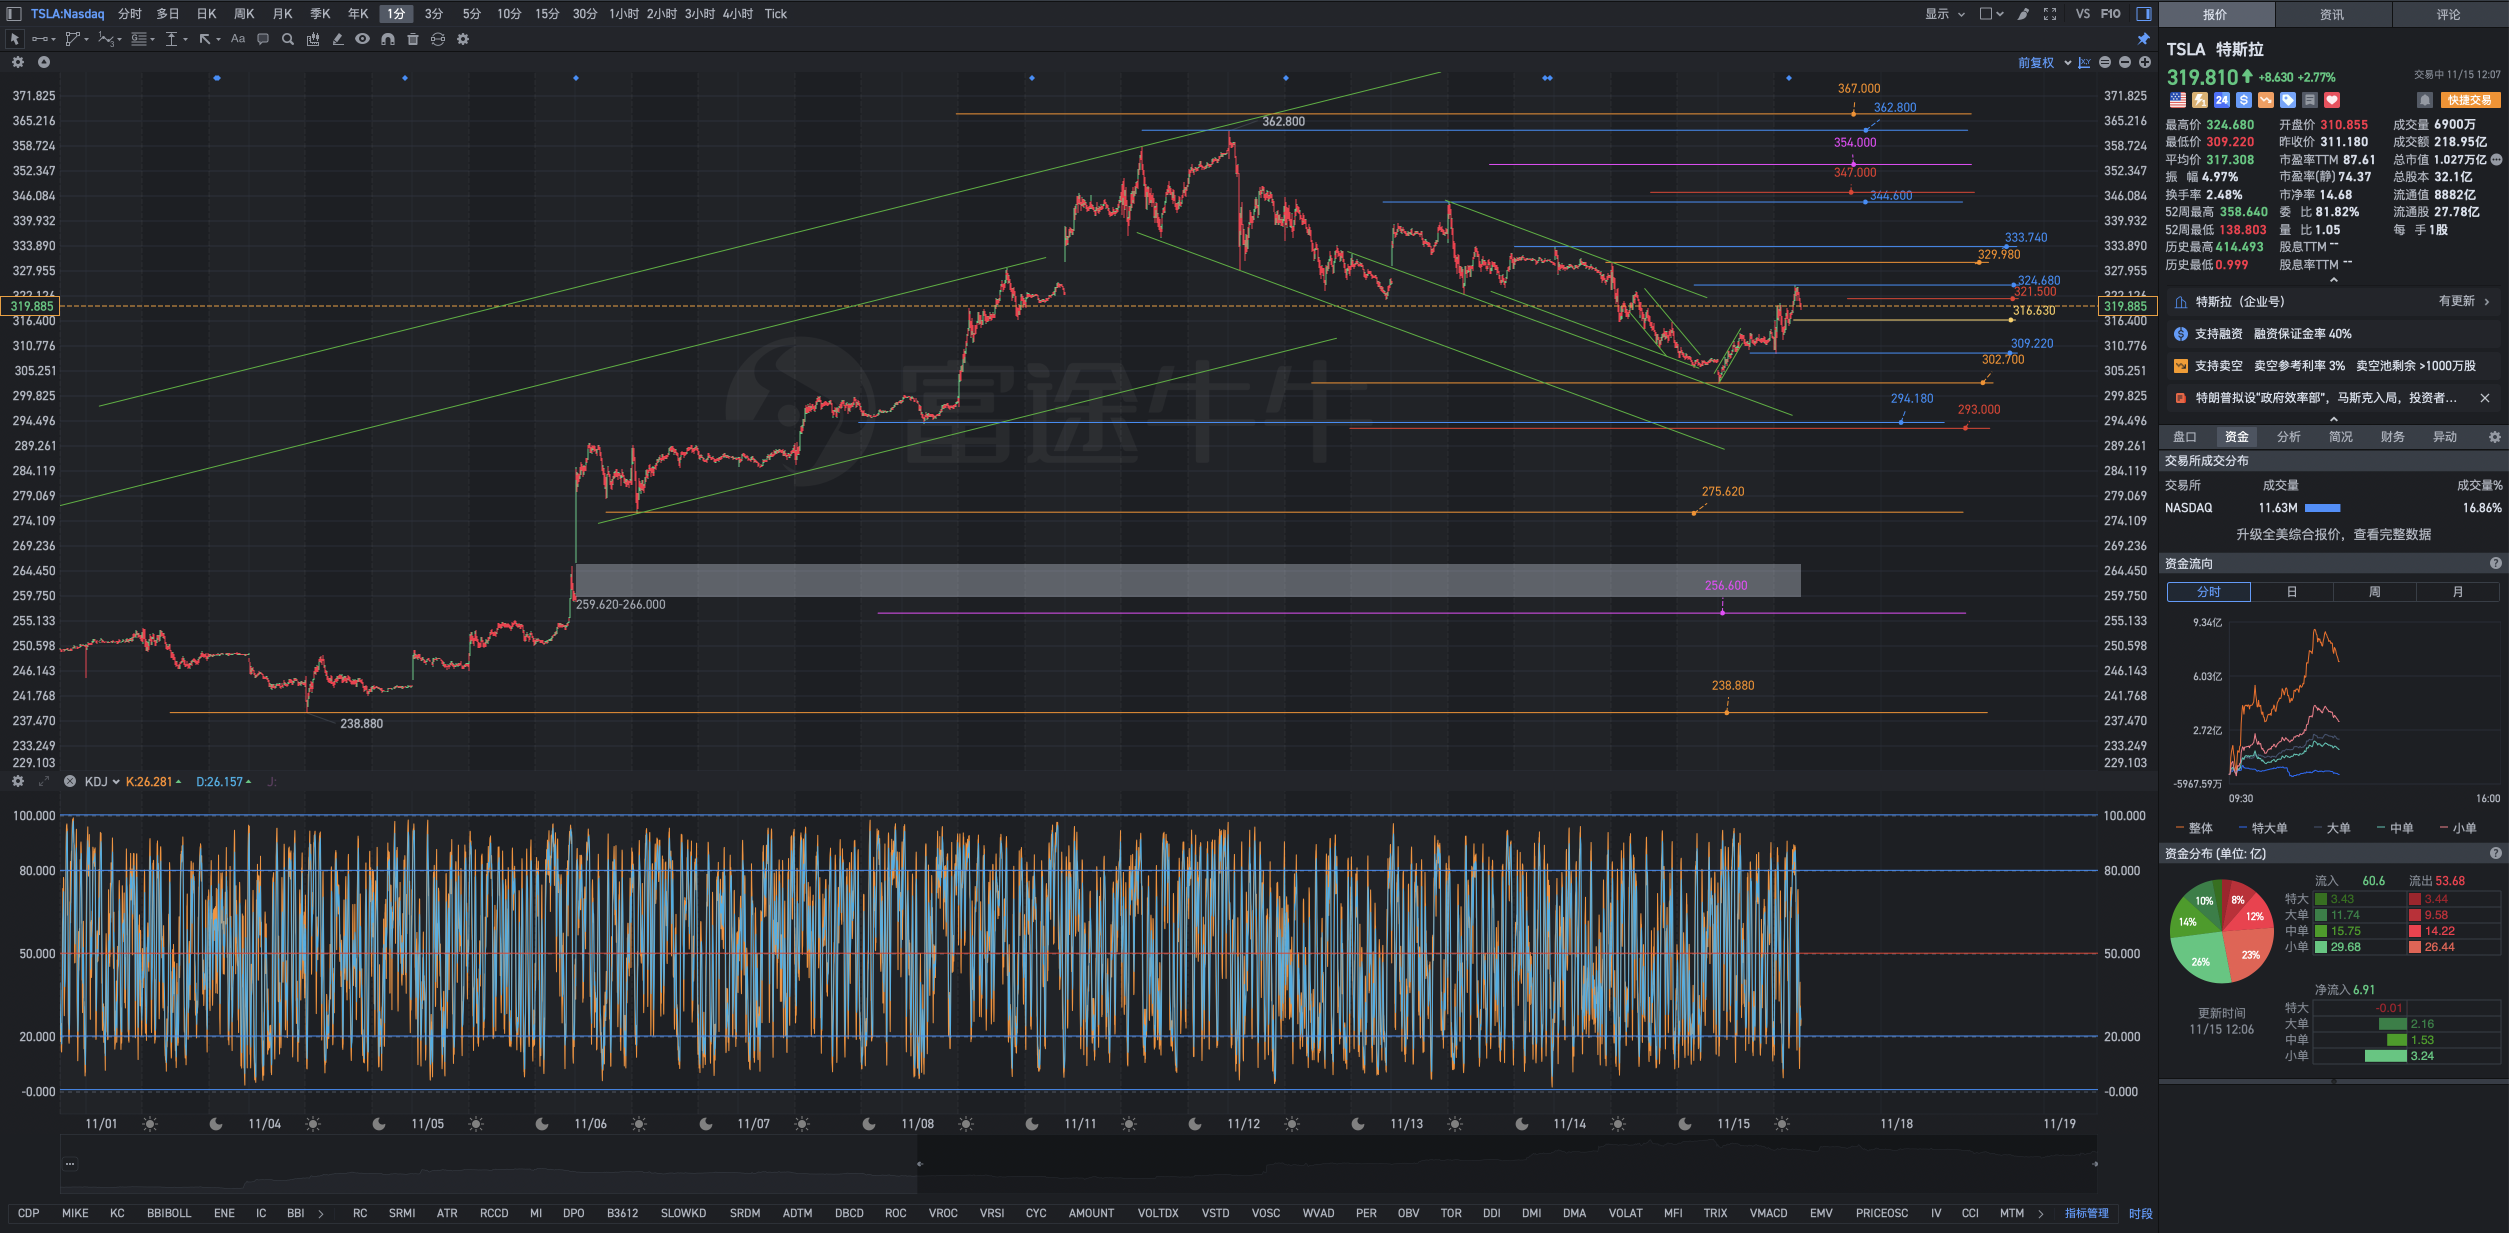Dismiss the Trump news headline banner

pos(2485,398)
